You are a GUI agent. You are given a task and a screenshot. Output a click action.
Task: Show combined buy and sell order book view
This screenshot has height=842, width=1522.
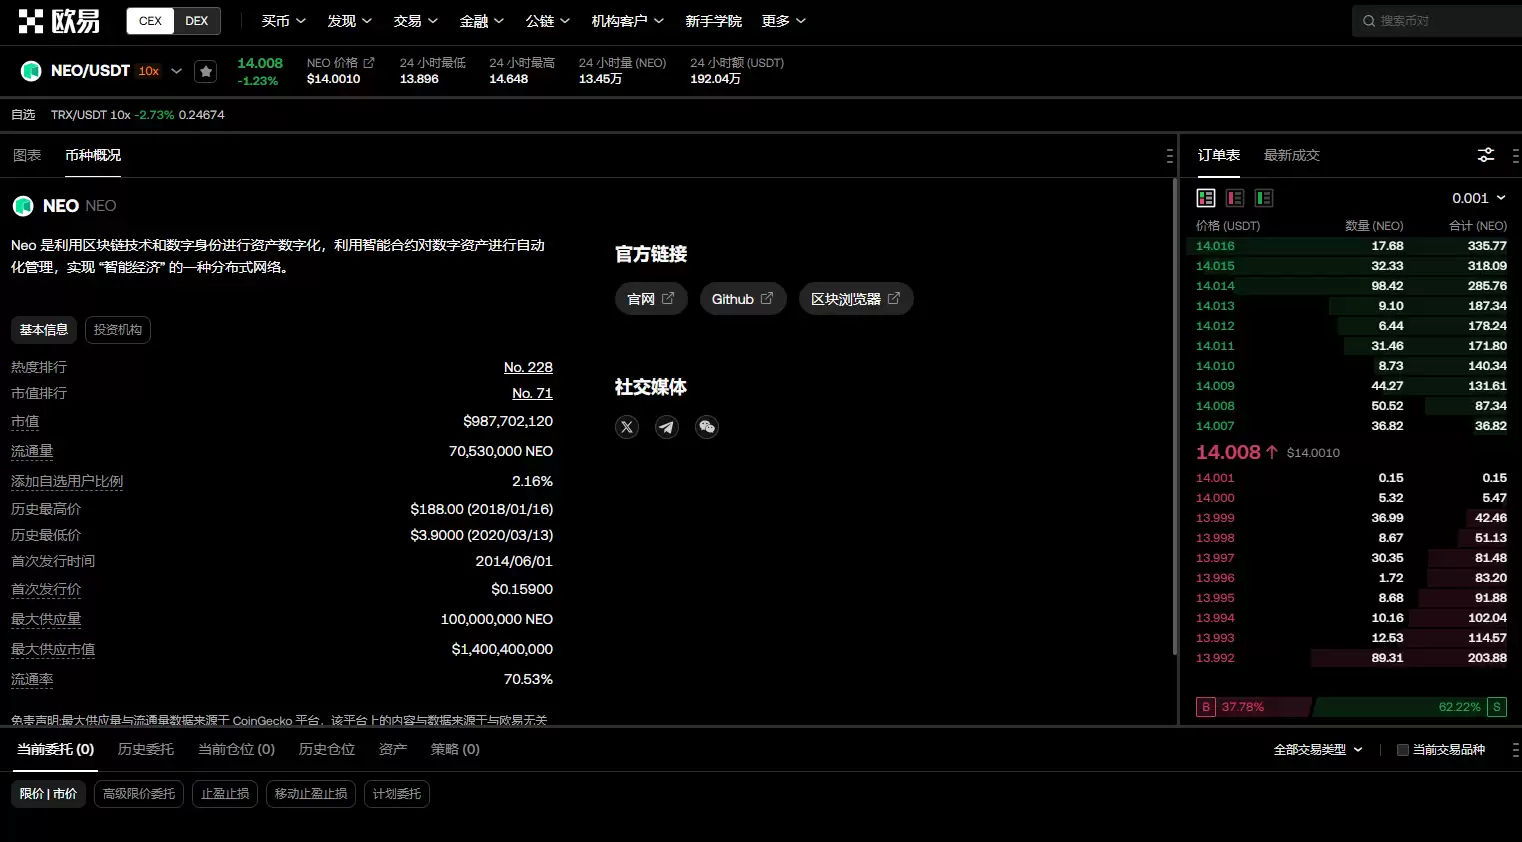[1206, 198]
